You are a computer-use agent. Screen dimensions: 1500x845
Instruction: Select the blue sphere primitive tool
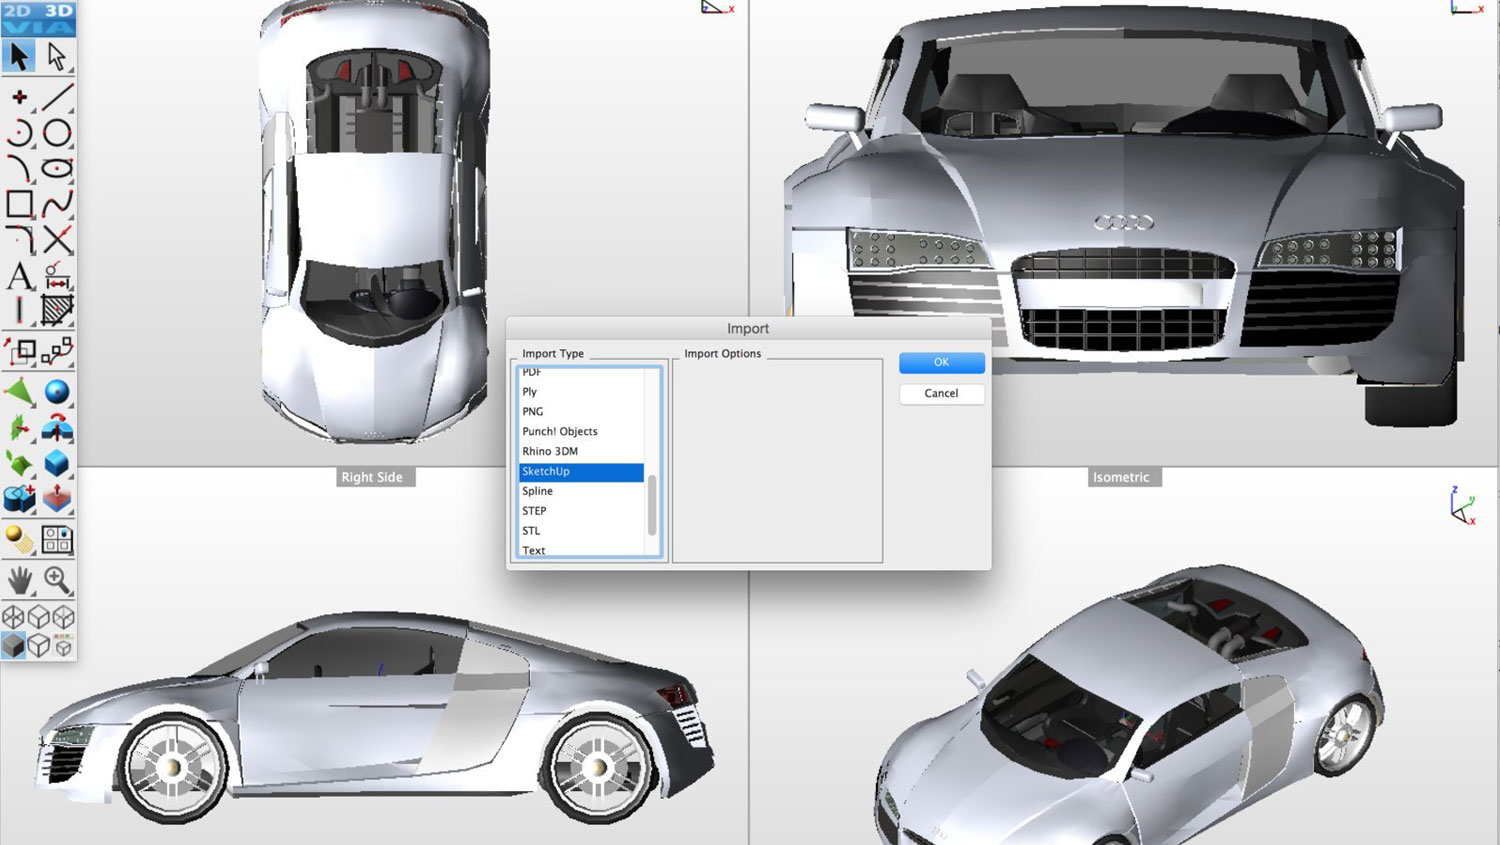point(57,392)
